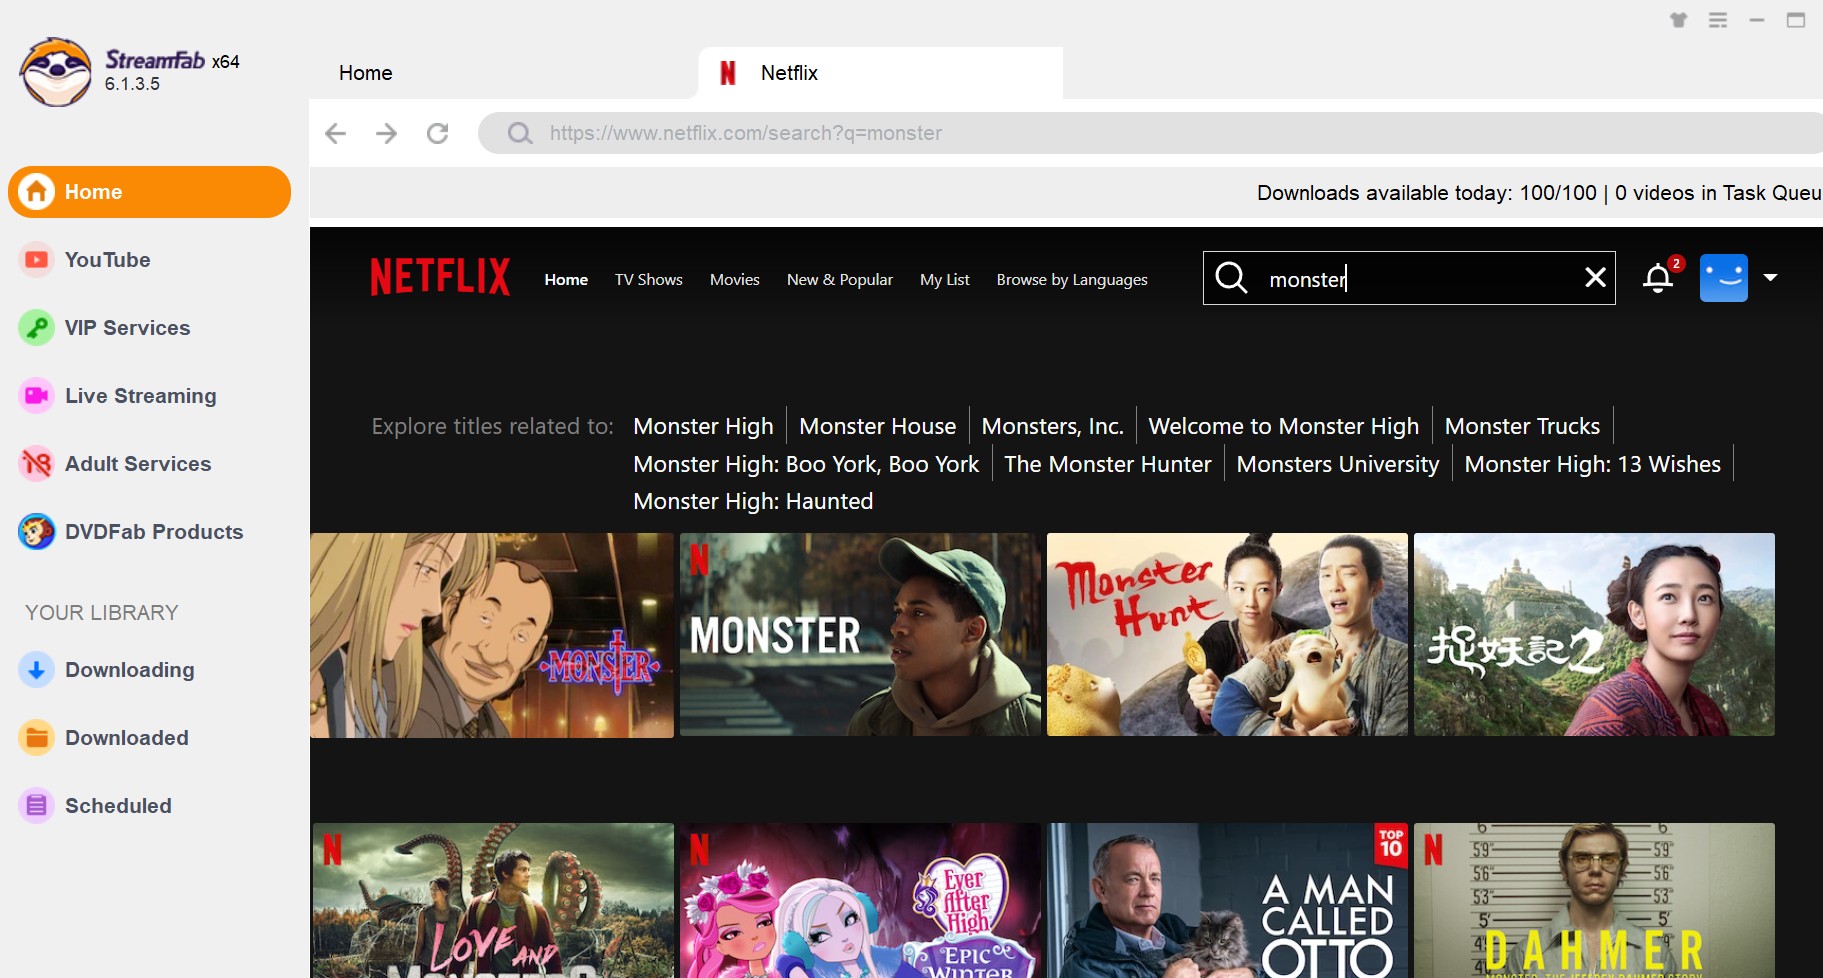The width and height of the screenshot is (1823, 978).
Task: Click the blue profile avatar
Action: click(x=1724, y=278)
